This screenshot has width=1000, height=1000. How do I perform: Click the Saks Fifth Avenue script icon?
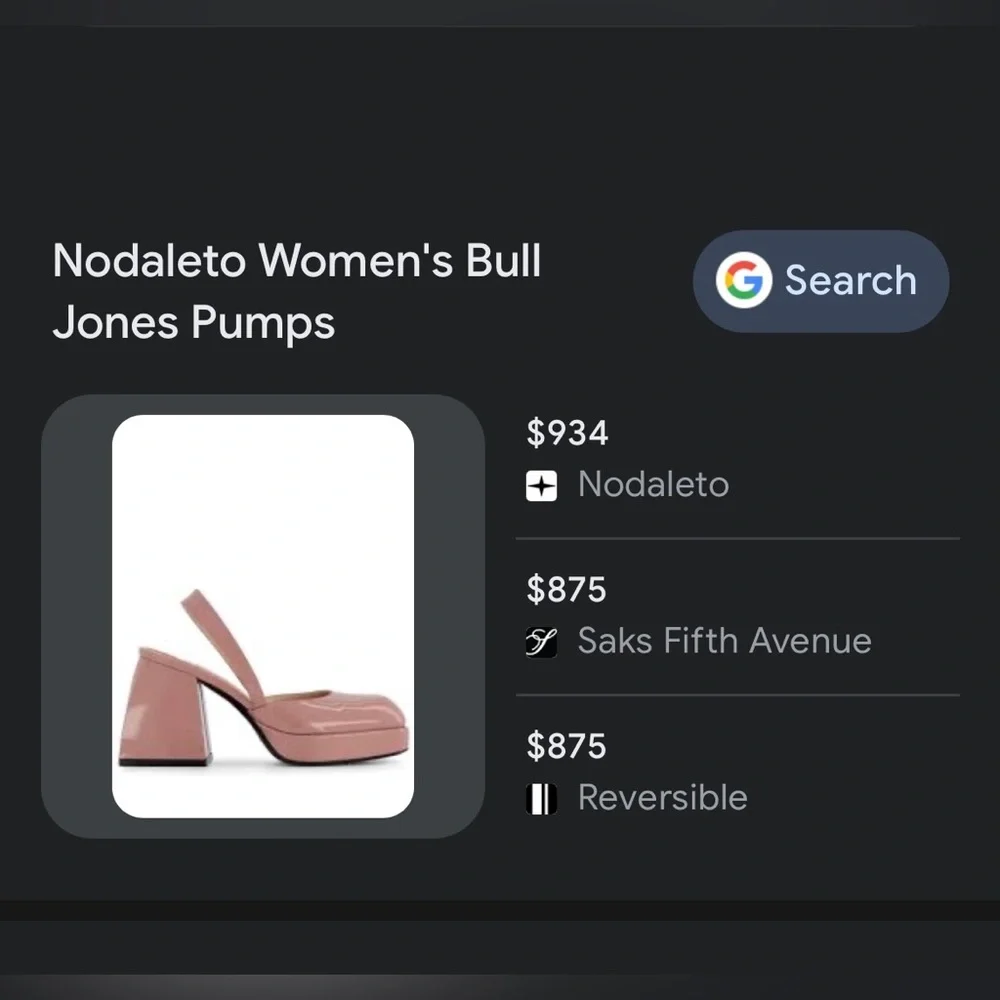(x=541, y=642)
